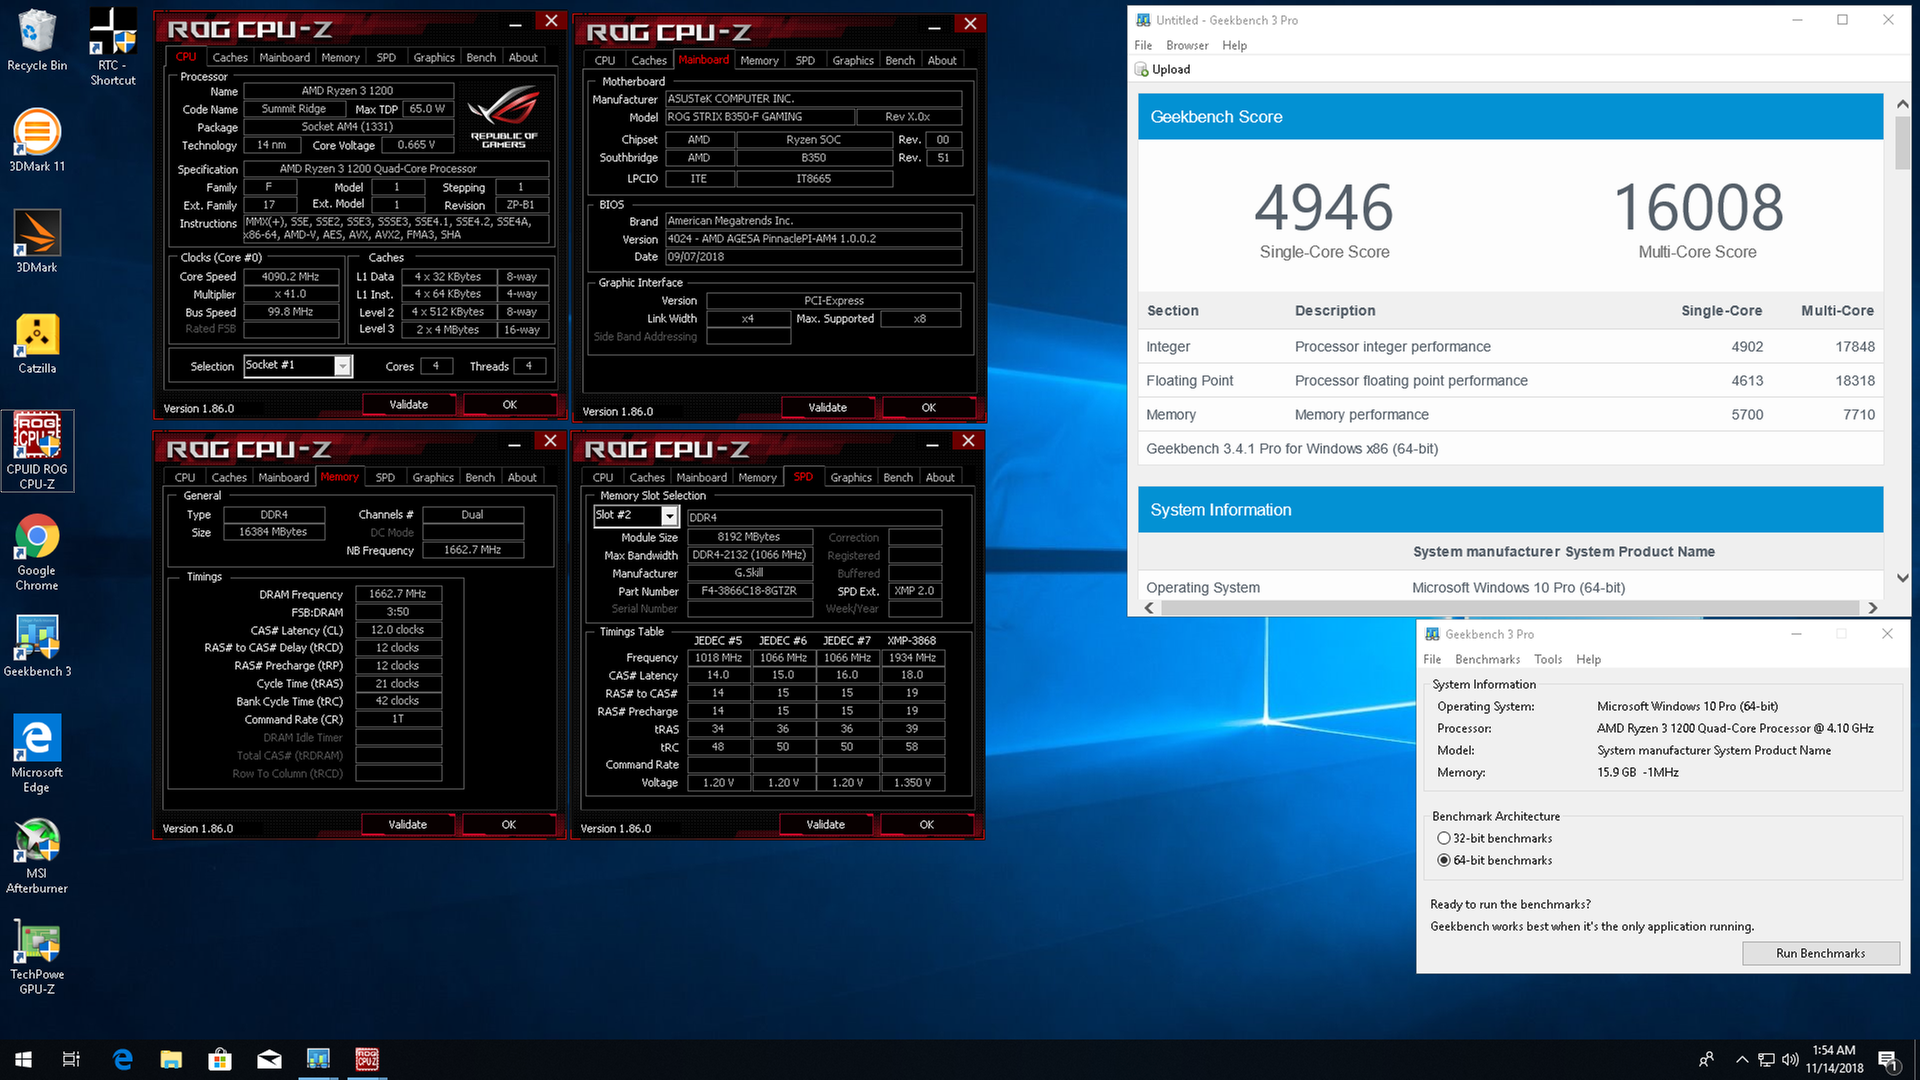
Task: Open Help menu in Geekbench 3 Pro window
Action: point(1588,659)
